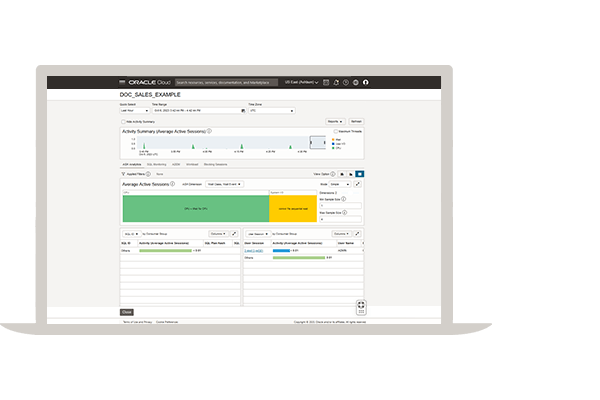Expand the Average Active Sessions chart

click(359, 184)
